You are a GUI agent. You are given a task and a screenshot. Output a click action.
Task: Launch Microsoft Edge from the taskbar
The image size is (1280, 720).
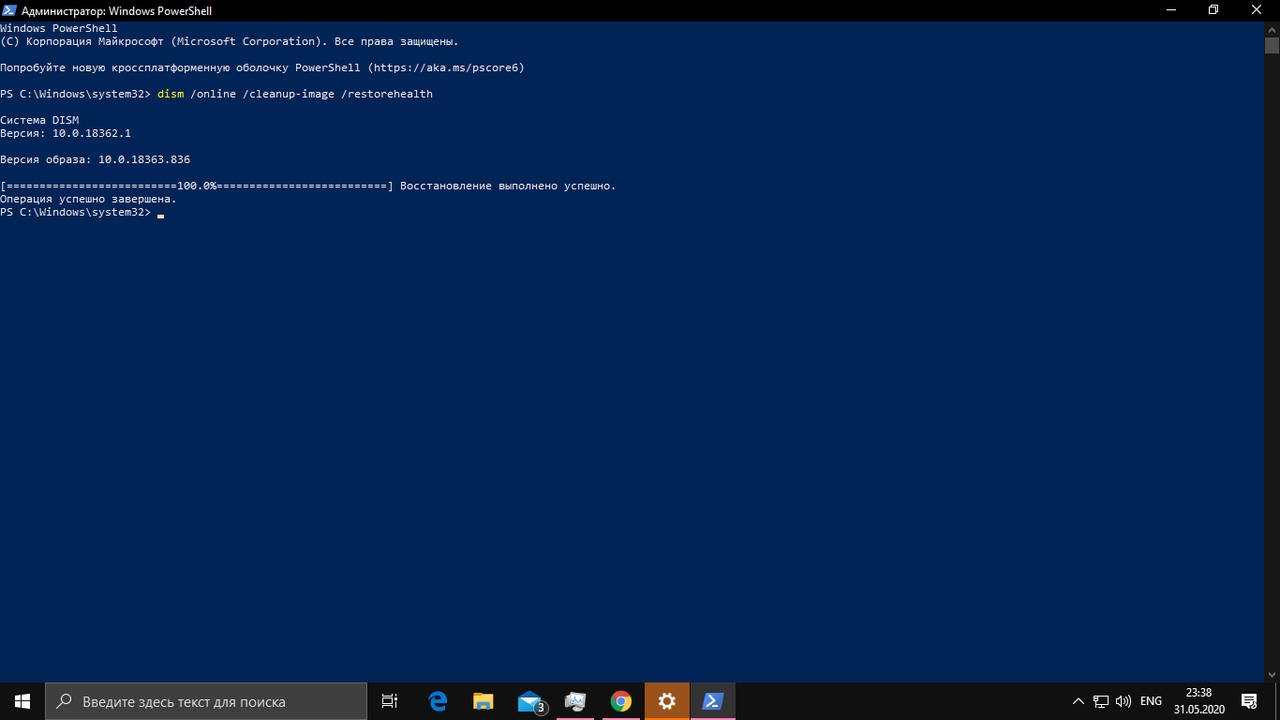point(438,701)
